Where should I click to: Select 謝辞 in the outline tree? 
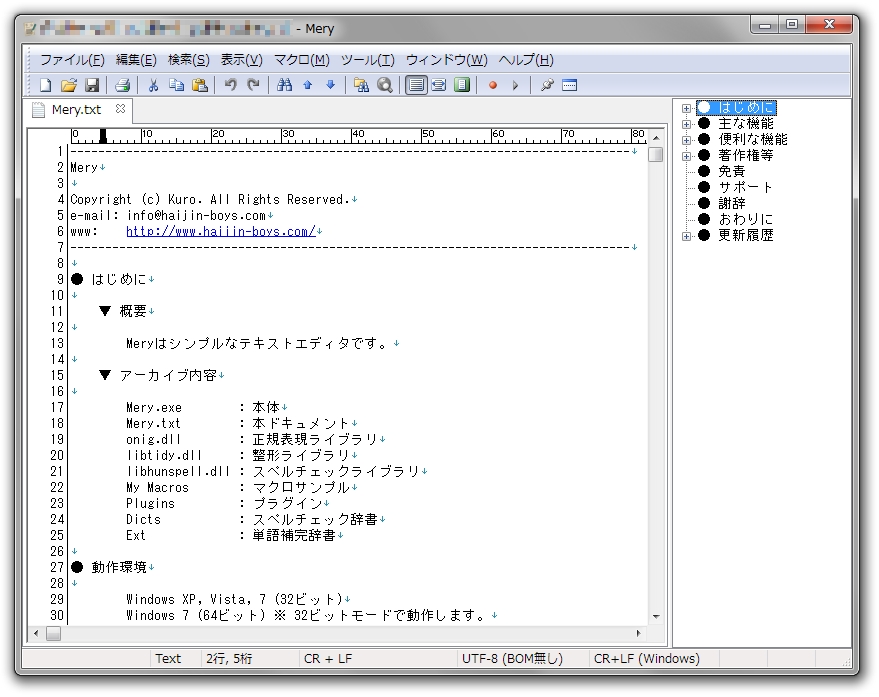pos(732,203)
